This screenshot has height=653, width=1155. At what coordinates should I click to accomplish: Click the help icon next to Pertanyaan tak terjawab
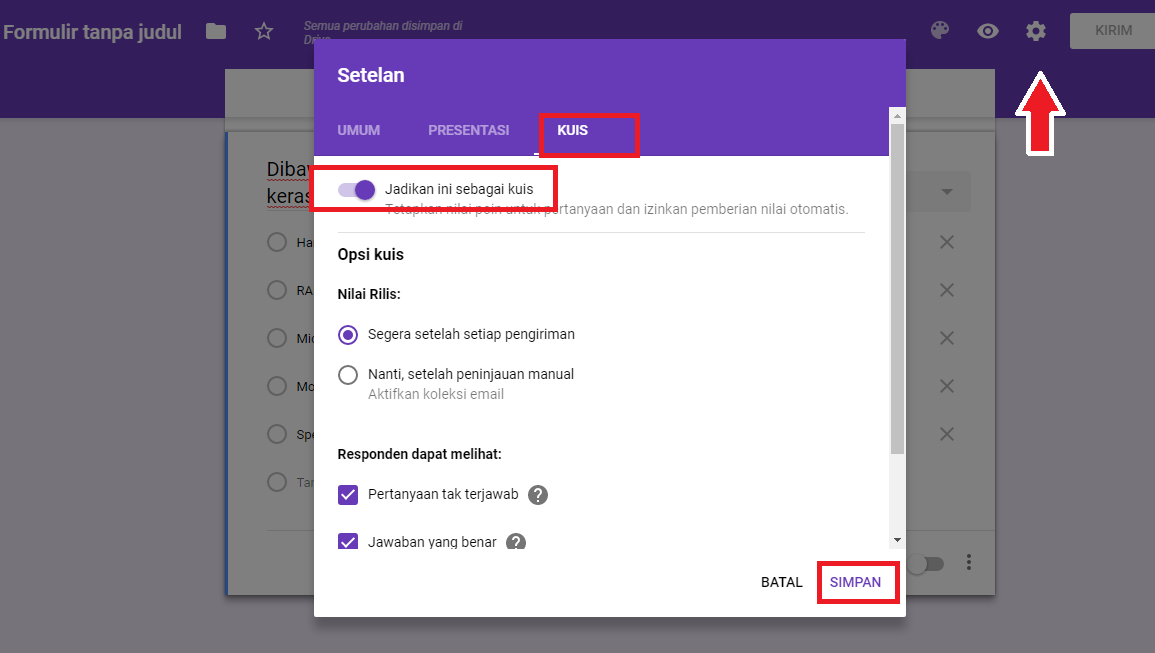(538, 495)
